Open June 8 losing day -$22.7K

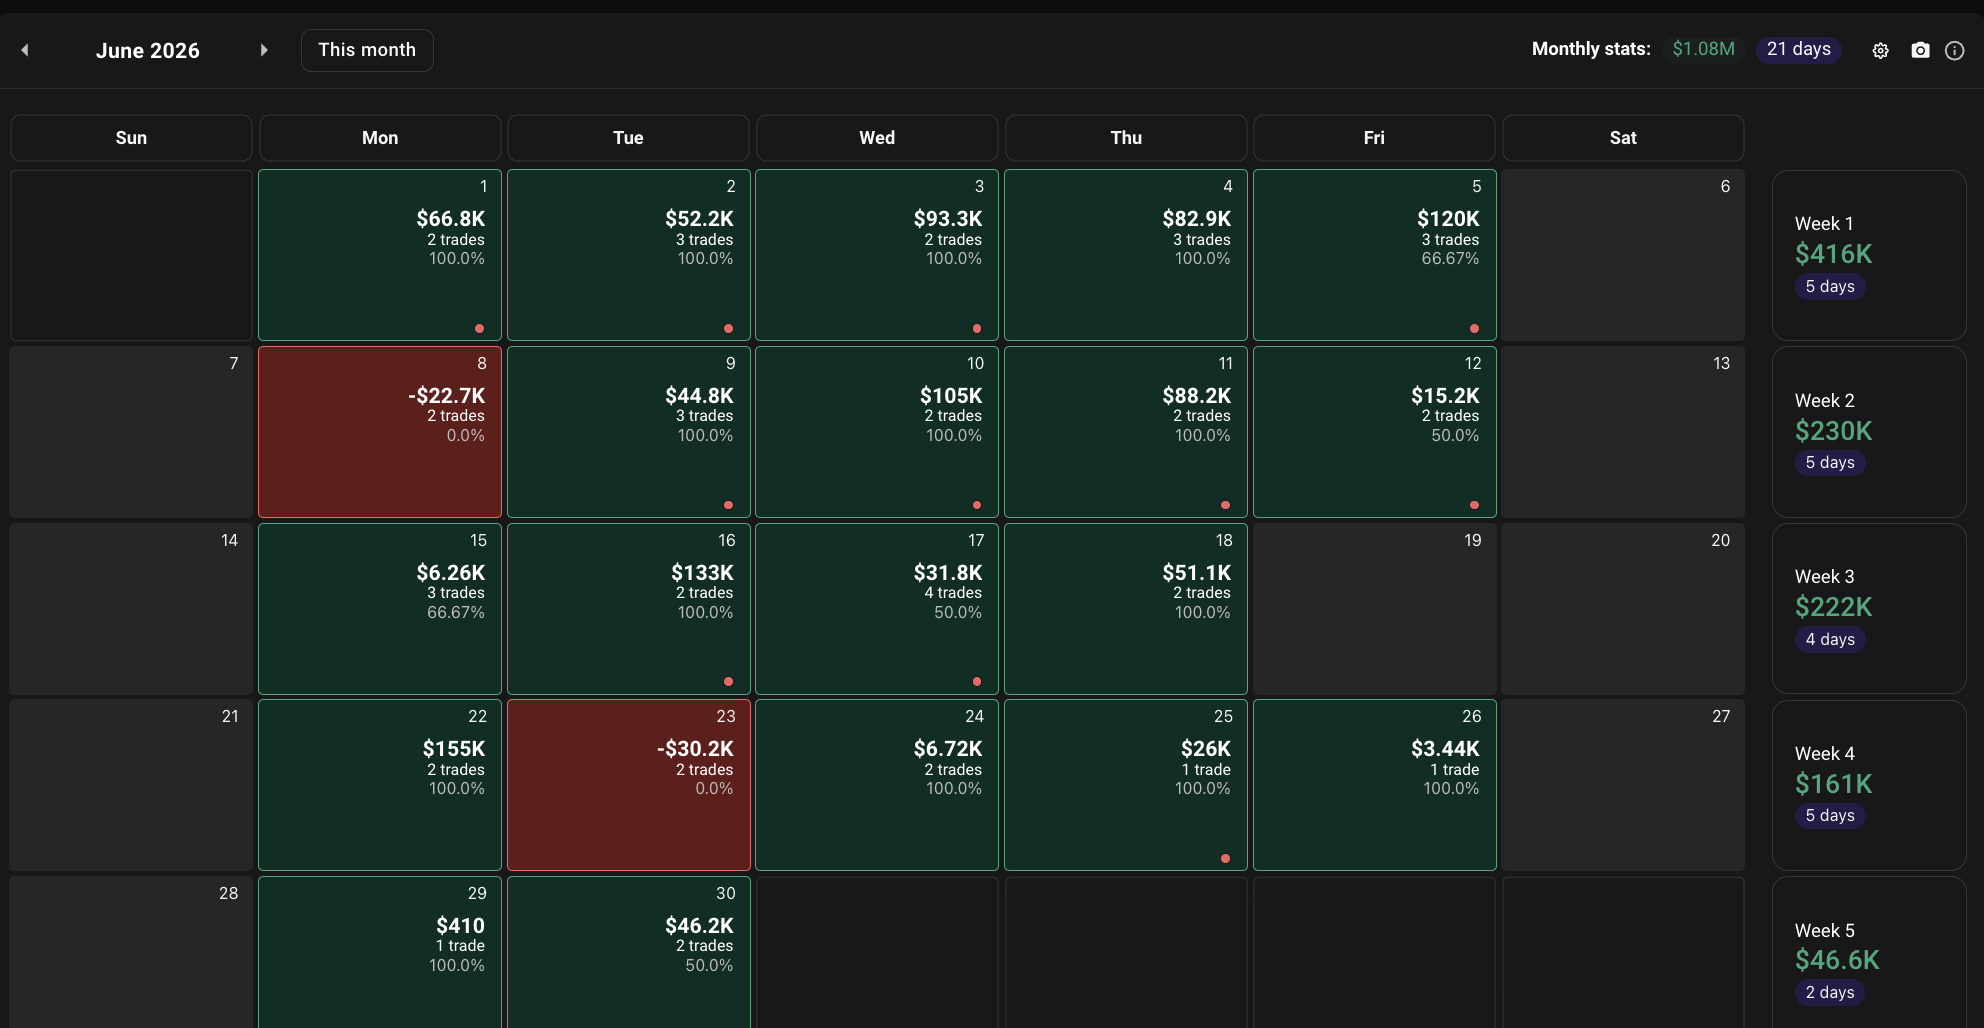[380, 432]
